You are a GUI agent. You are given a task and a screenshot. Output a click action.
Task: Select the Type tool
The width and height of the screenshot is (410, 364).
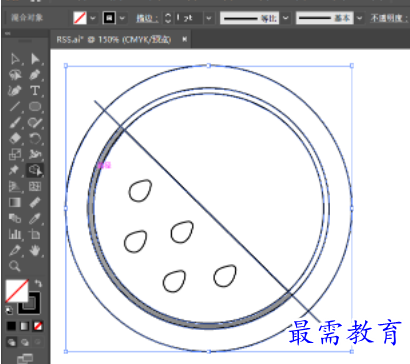pyautogui.click(x=35, y=91)
